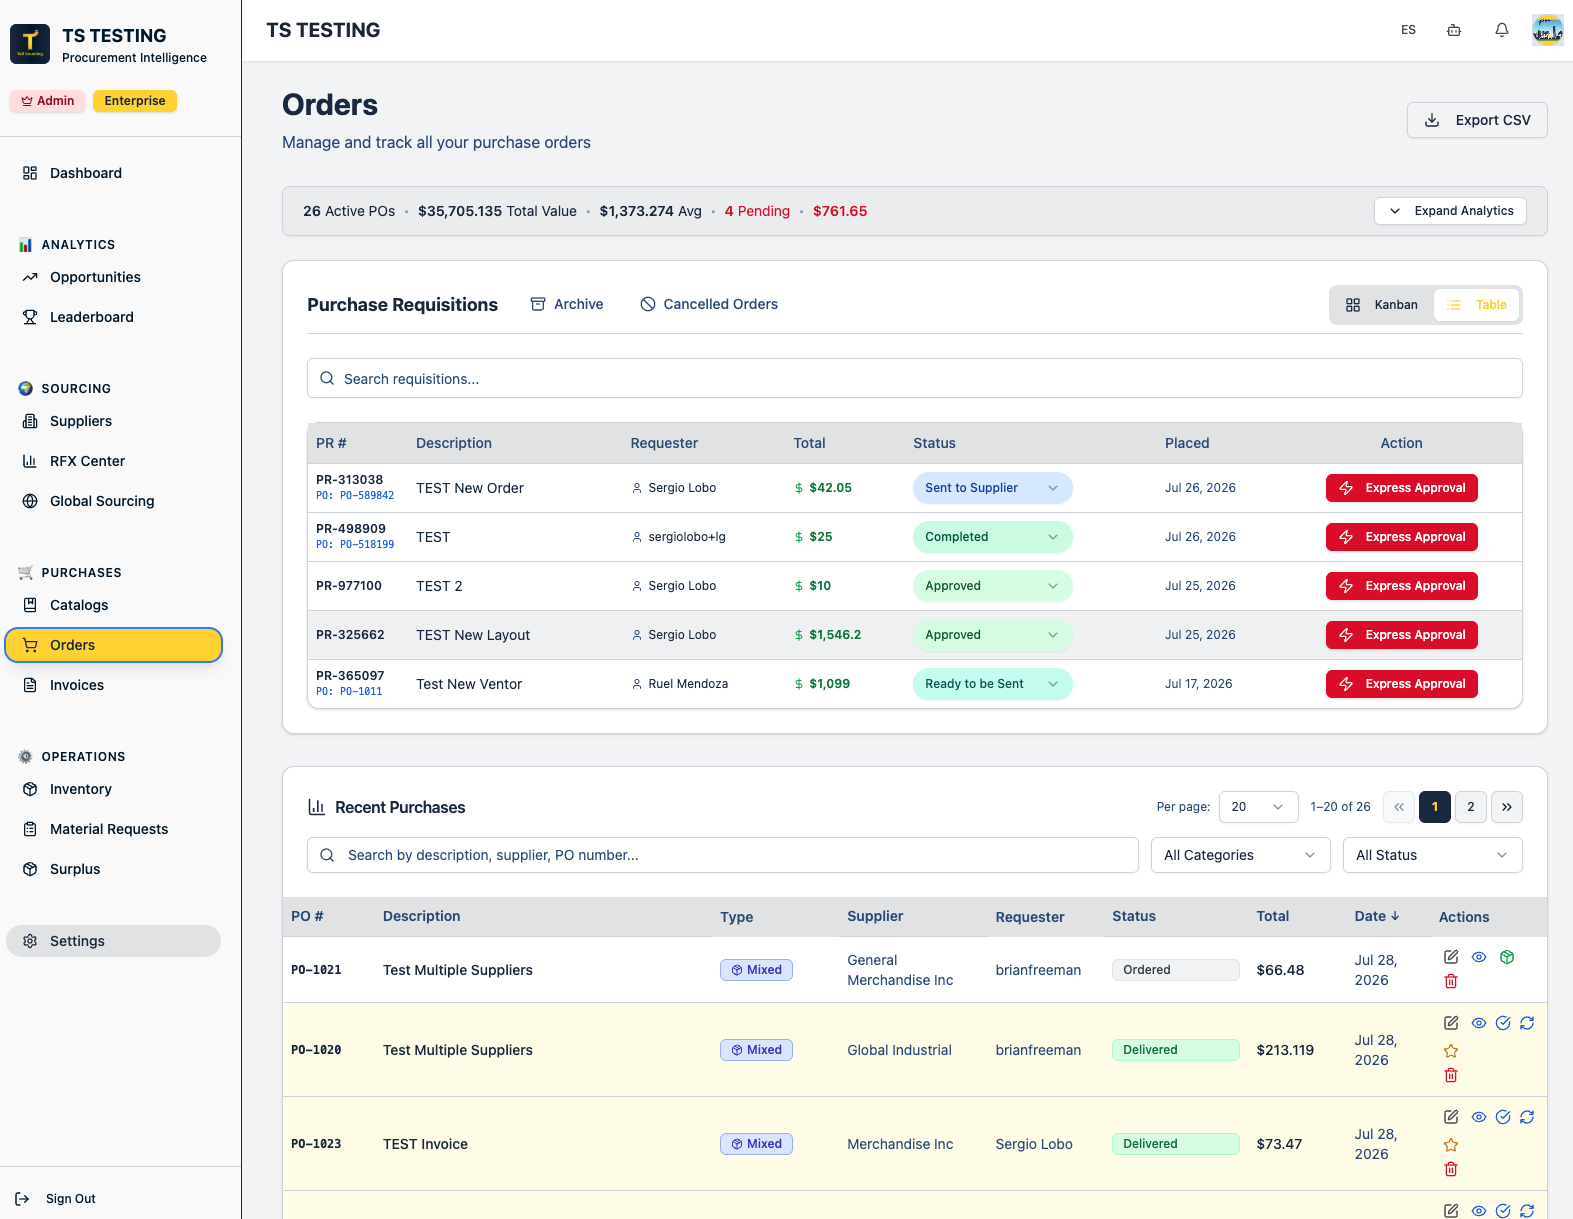Delete PO-1021 with the trash icon
The width and height of the screenshot is (1573, 1219).
point(1451,981)
